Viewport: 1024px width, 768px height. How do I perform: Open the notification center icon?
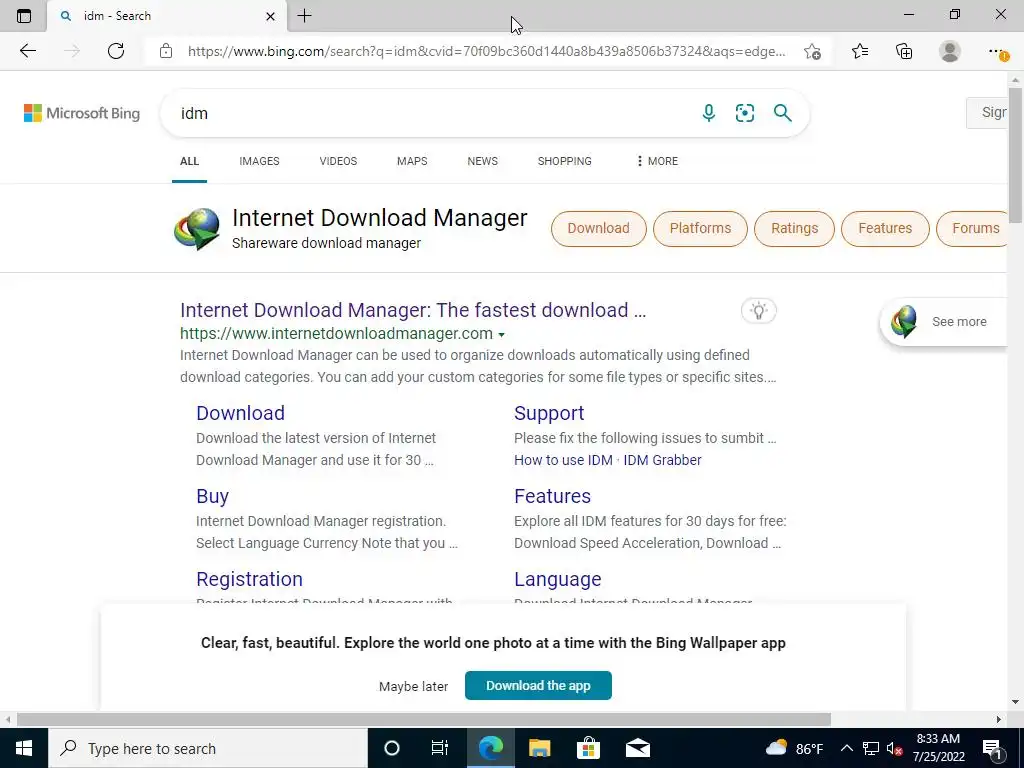992,748
